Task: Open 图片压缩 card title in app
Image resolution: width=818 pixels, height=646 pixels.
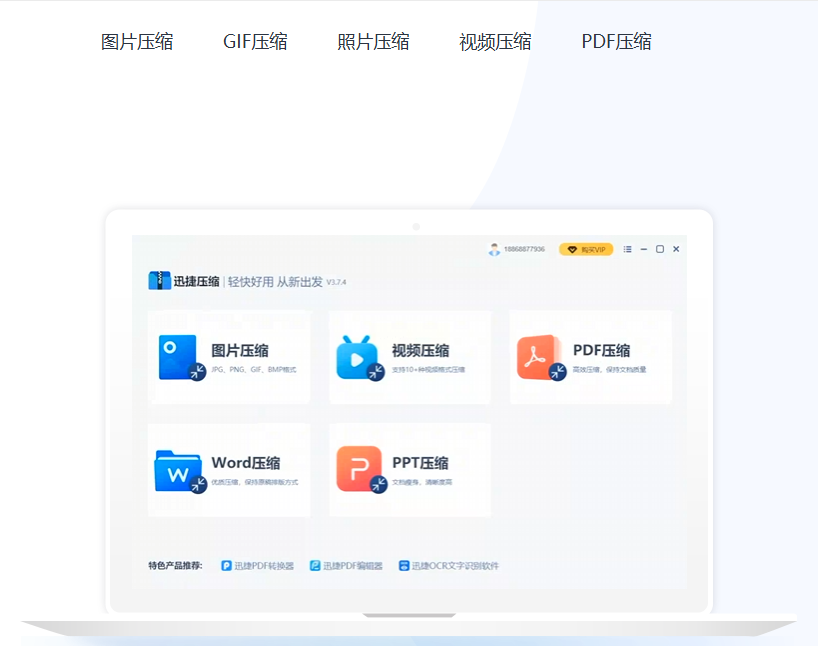Action: pos(240,351)
